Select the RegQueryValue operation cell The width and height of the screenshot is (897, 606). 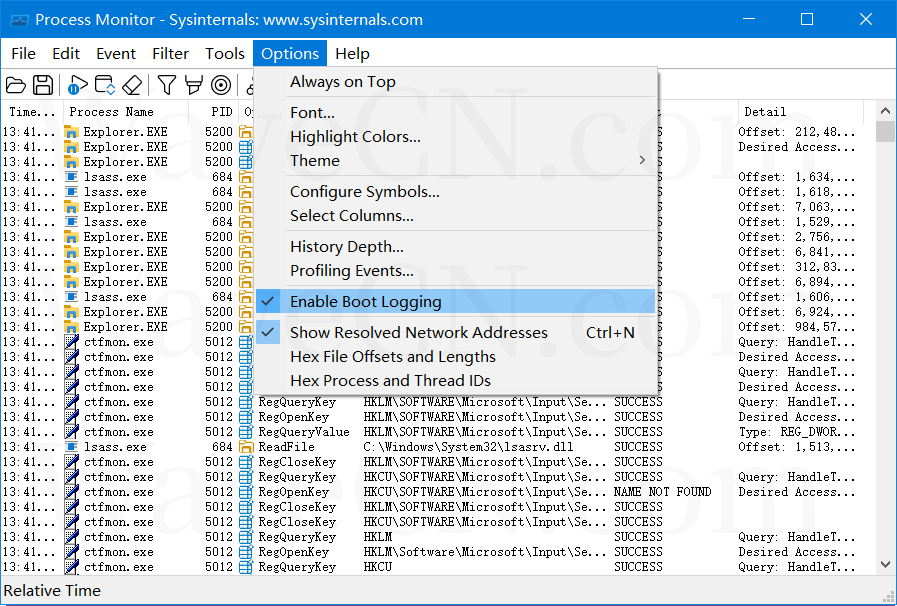tap(304, 432)
